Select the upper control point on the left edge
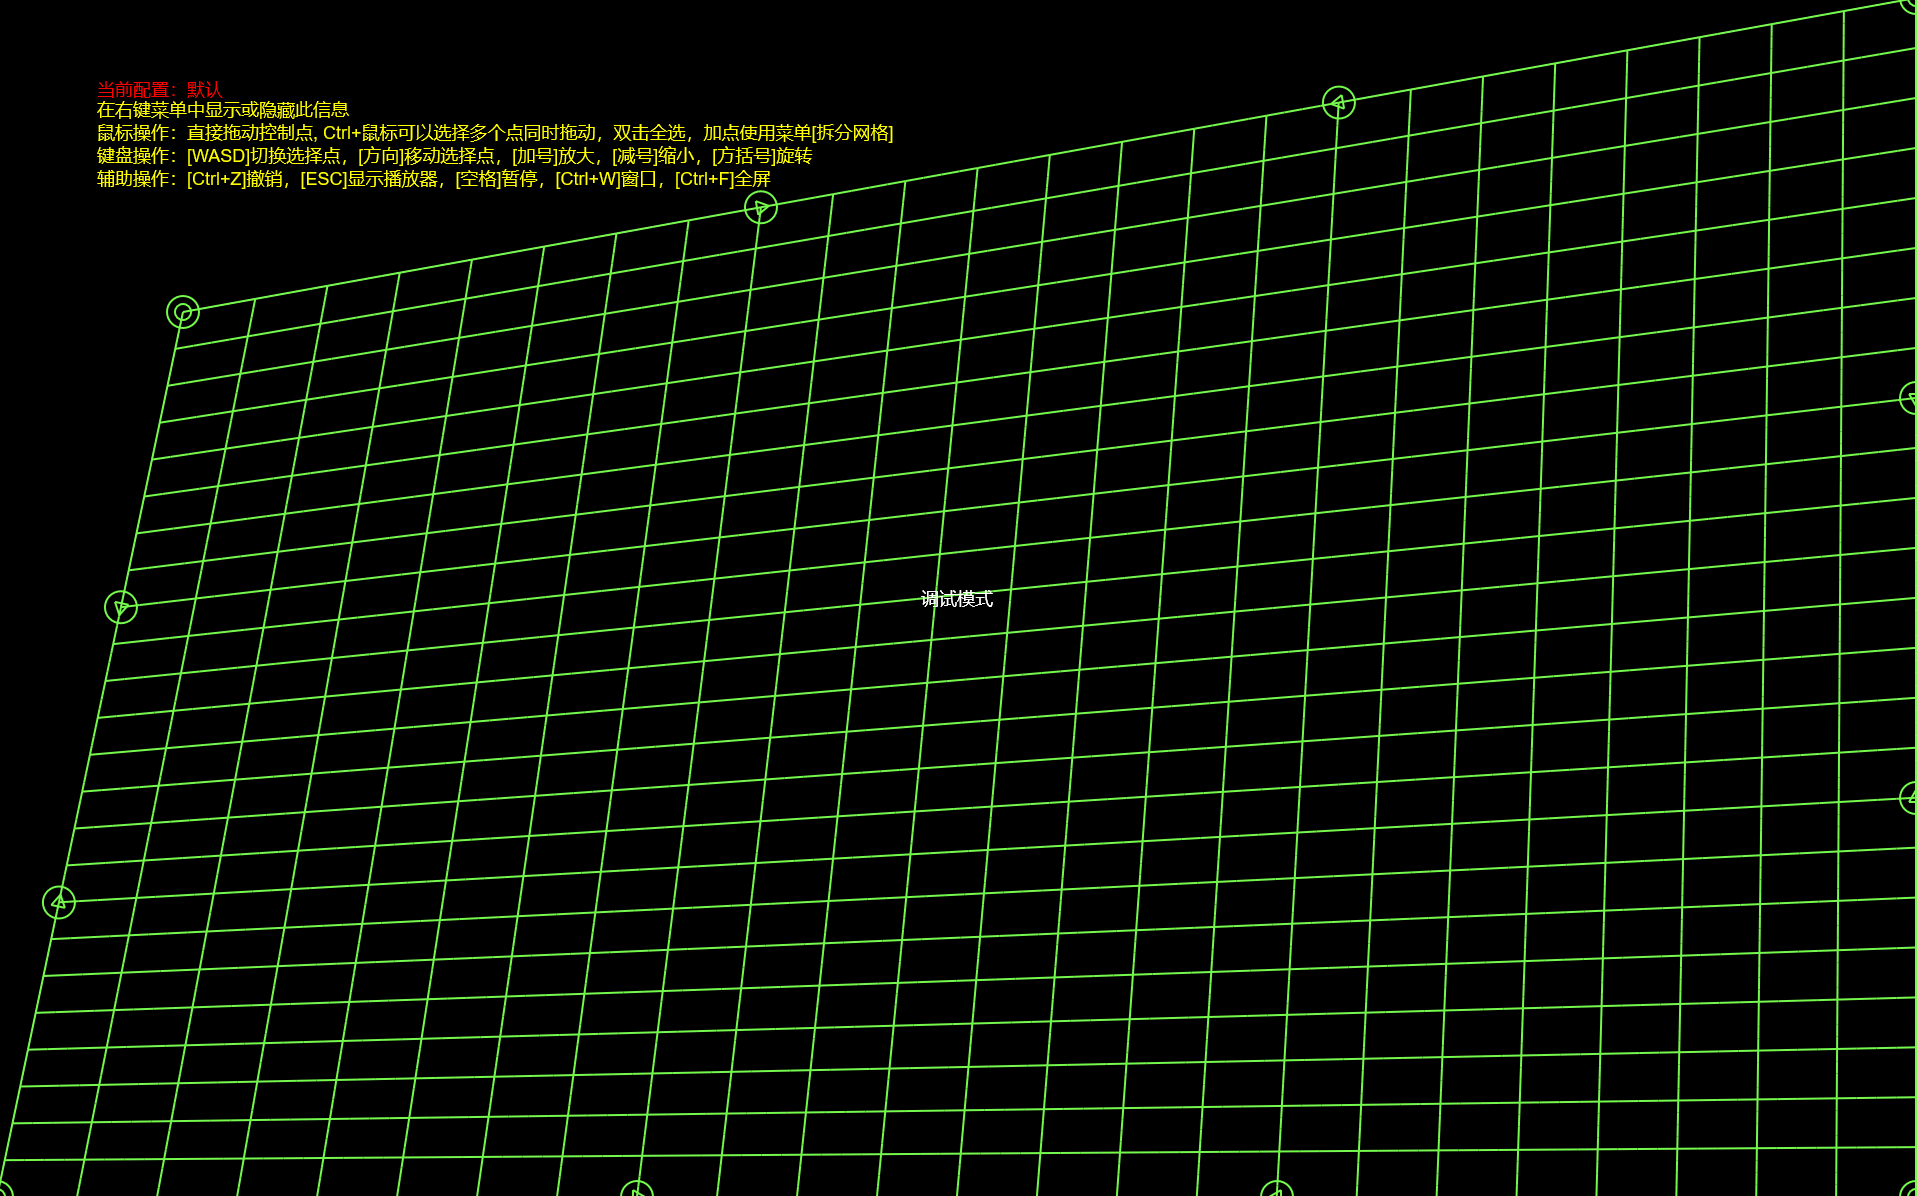Image resolution: width=1917 pixels, height=1196 pixels. click(x=121, y=607)
